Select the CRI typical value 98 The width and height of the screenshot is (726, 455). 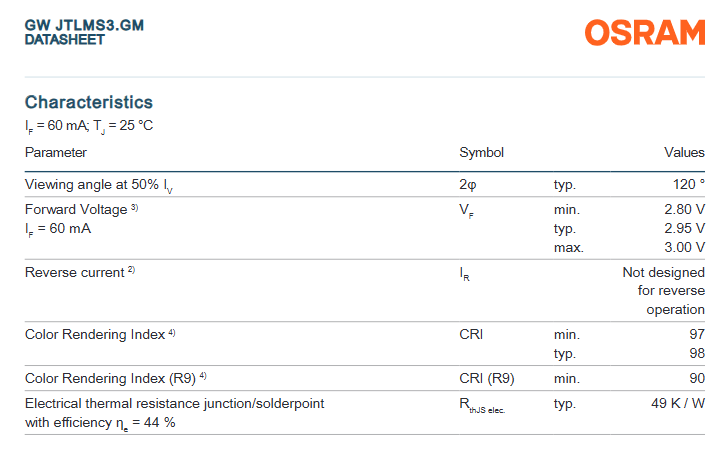point(697,353)
